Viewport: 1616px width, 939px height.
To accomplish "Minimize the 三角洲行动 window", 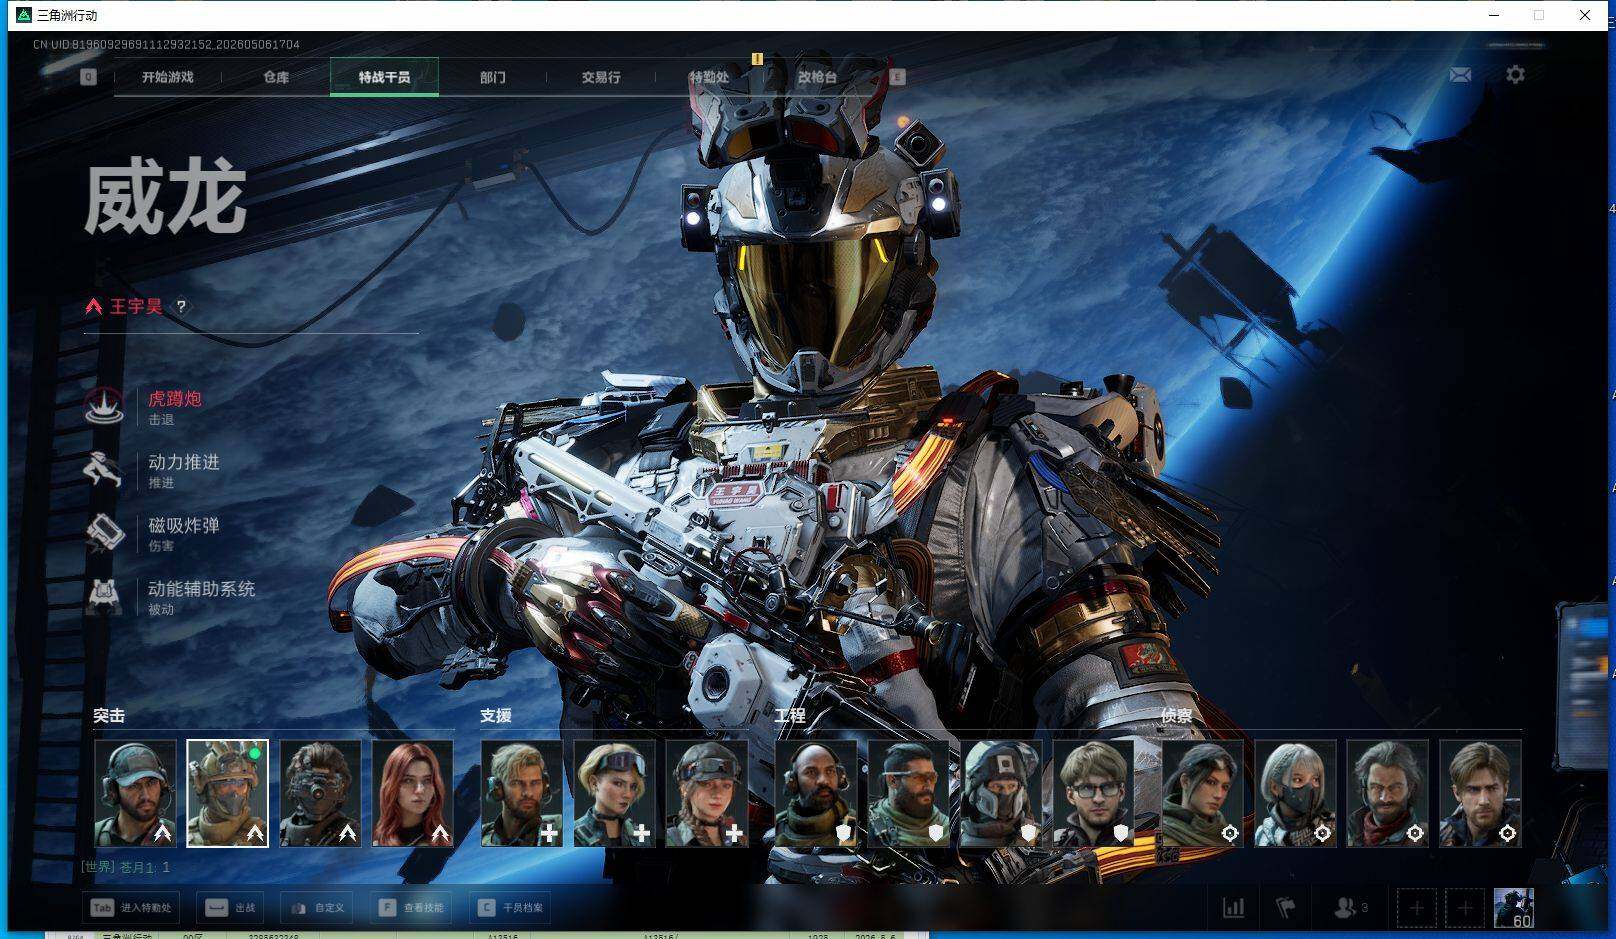I will (1494, 15).
